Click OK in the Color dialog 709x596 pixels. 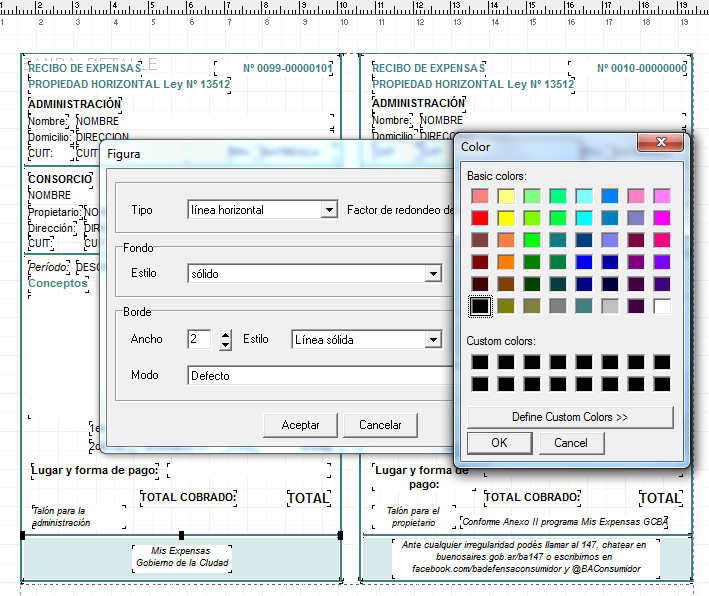coord(499,442)
